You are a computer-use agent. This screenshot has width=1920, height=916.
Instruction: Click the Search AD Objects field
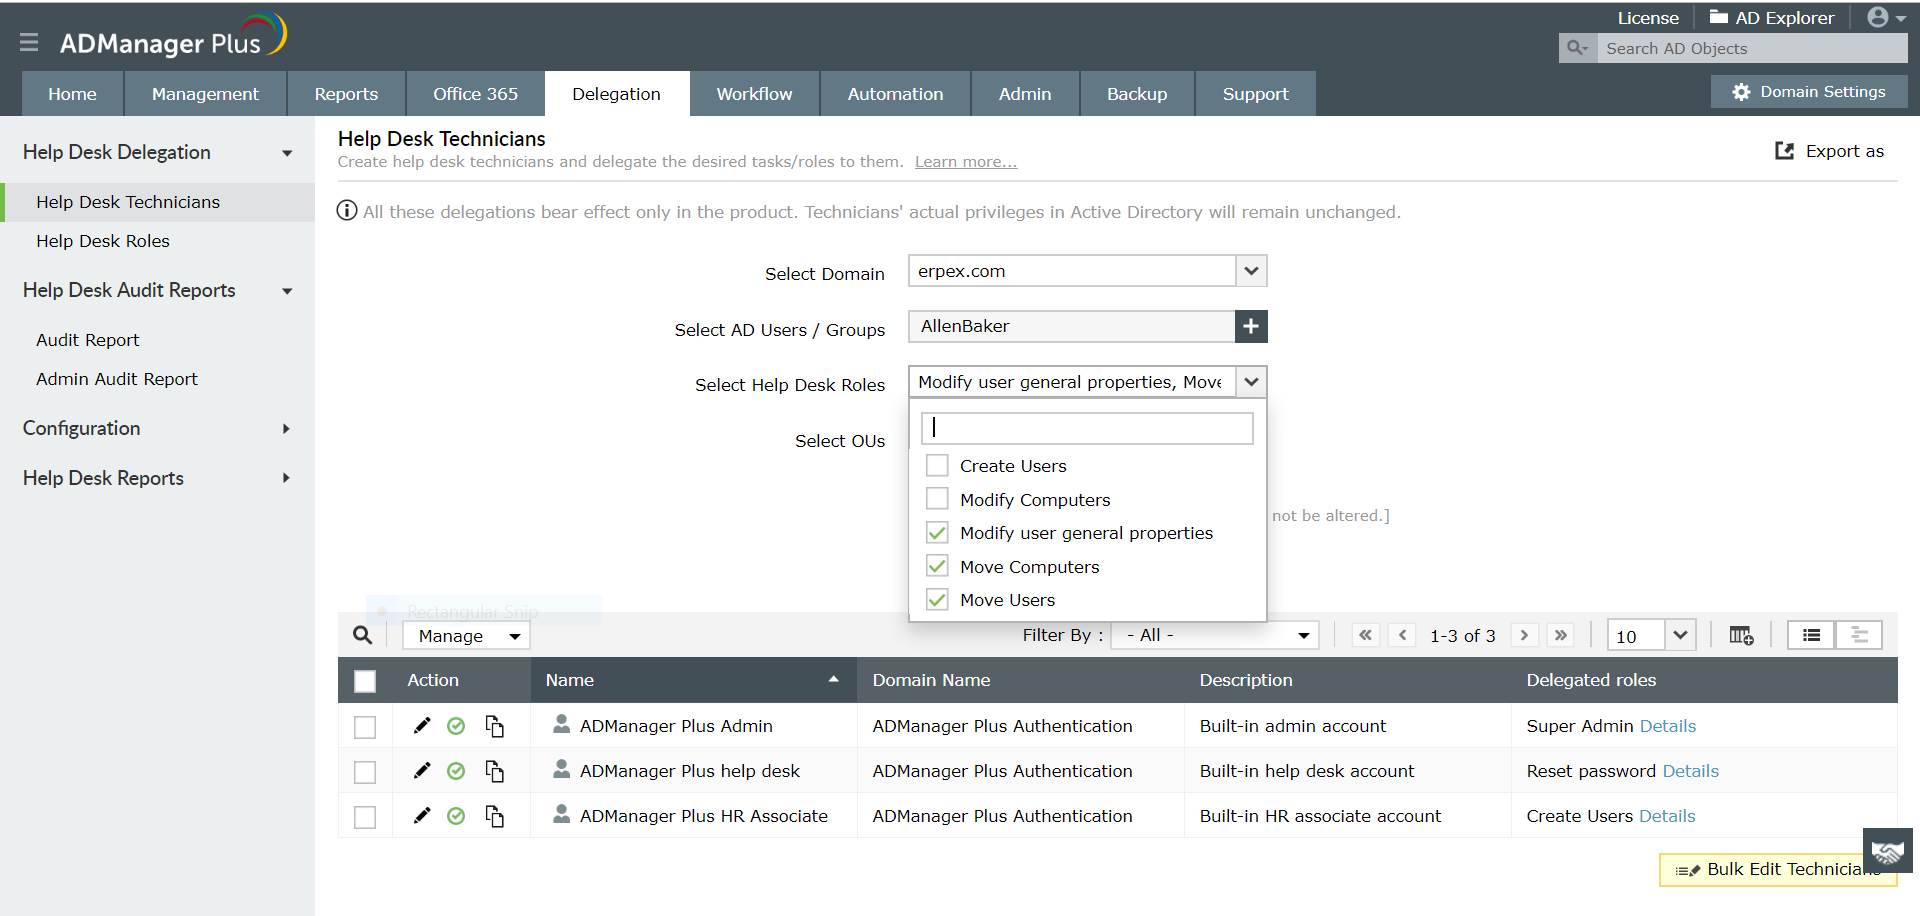pos(1752,48)
